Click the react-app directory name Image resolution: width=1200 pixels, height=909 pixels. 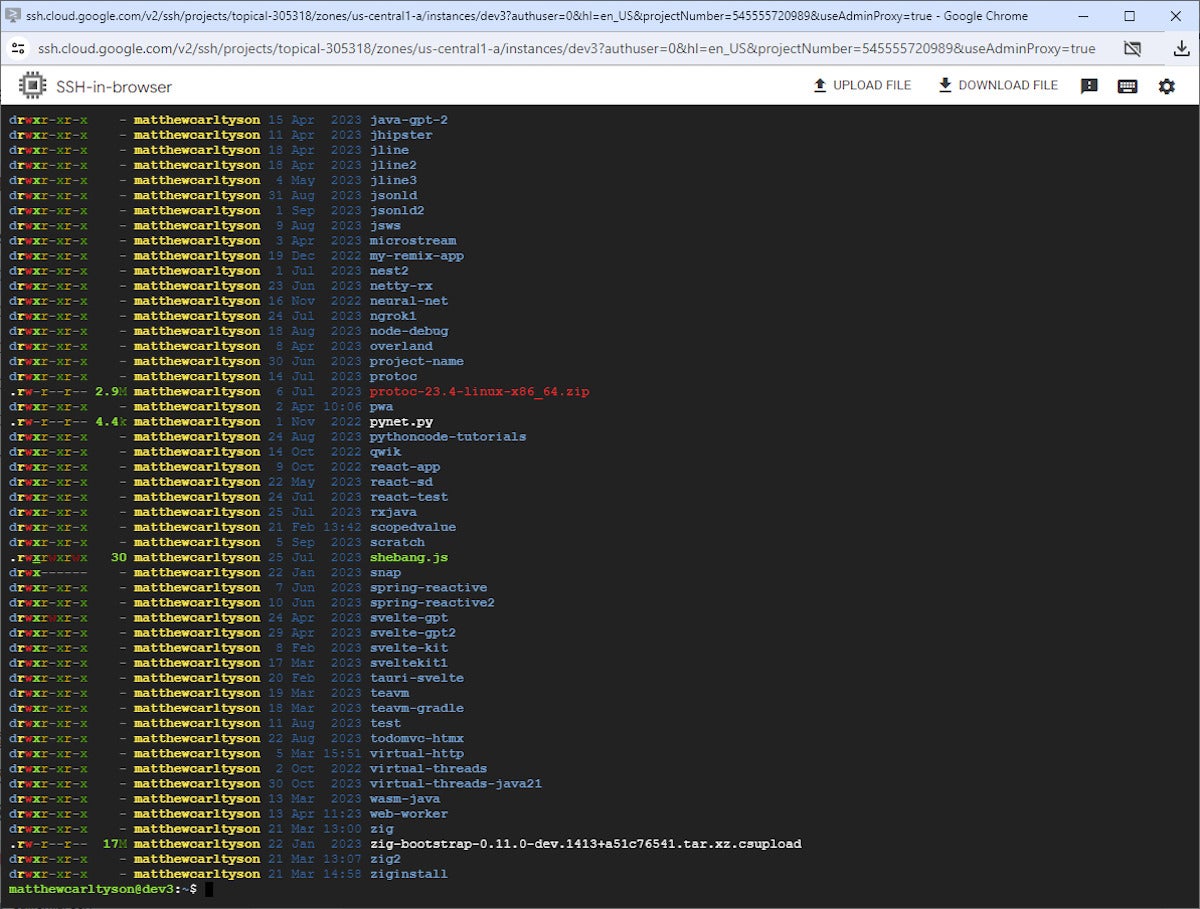click(405, 467)
